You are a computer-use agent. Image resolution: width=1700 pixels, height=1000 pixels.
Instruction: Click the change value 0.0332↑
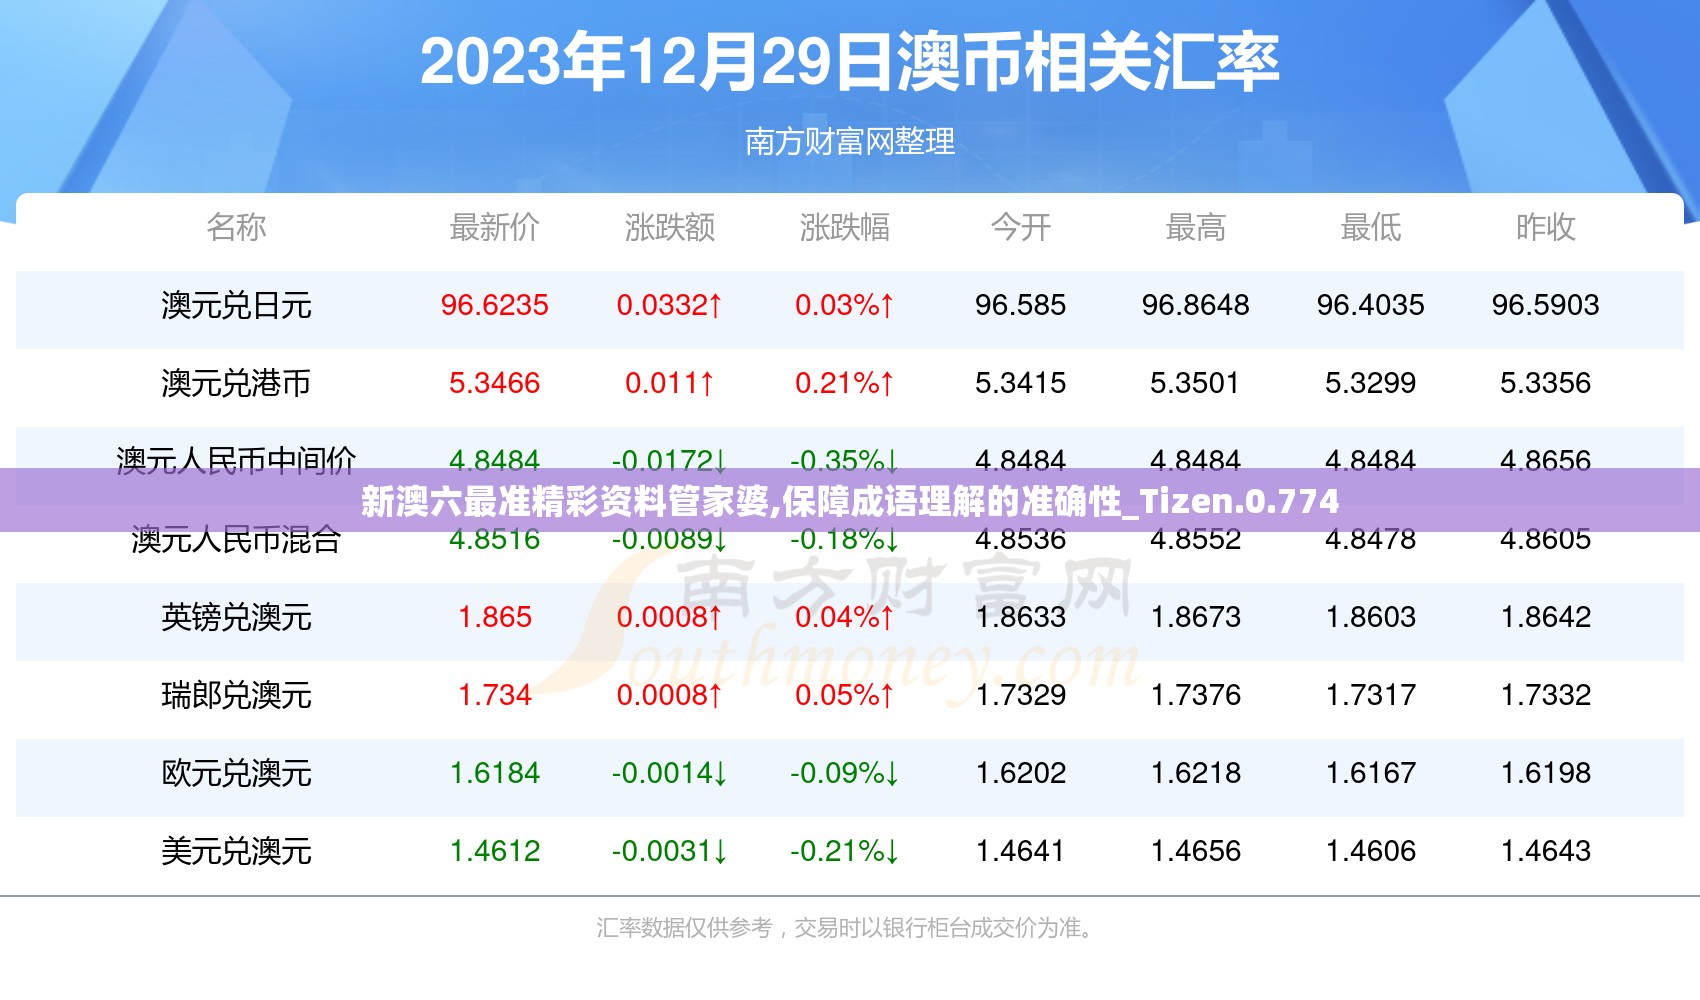point(670,305)
